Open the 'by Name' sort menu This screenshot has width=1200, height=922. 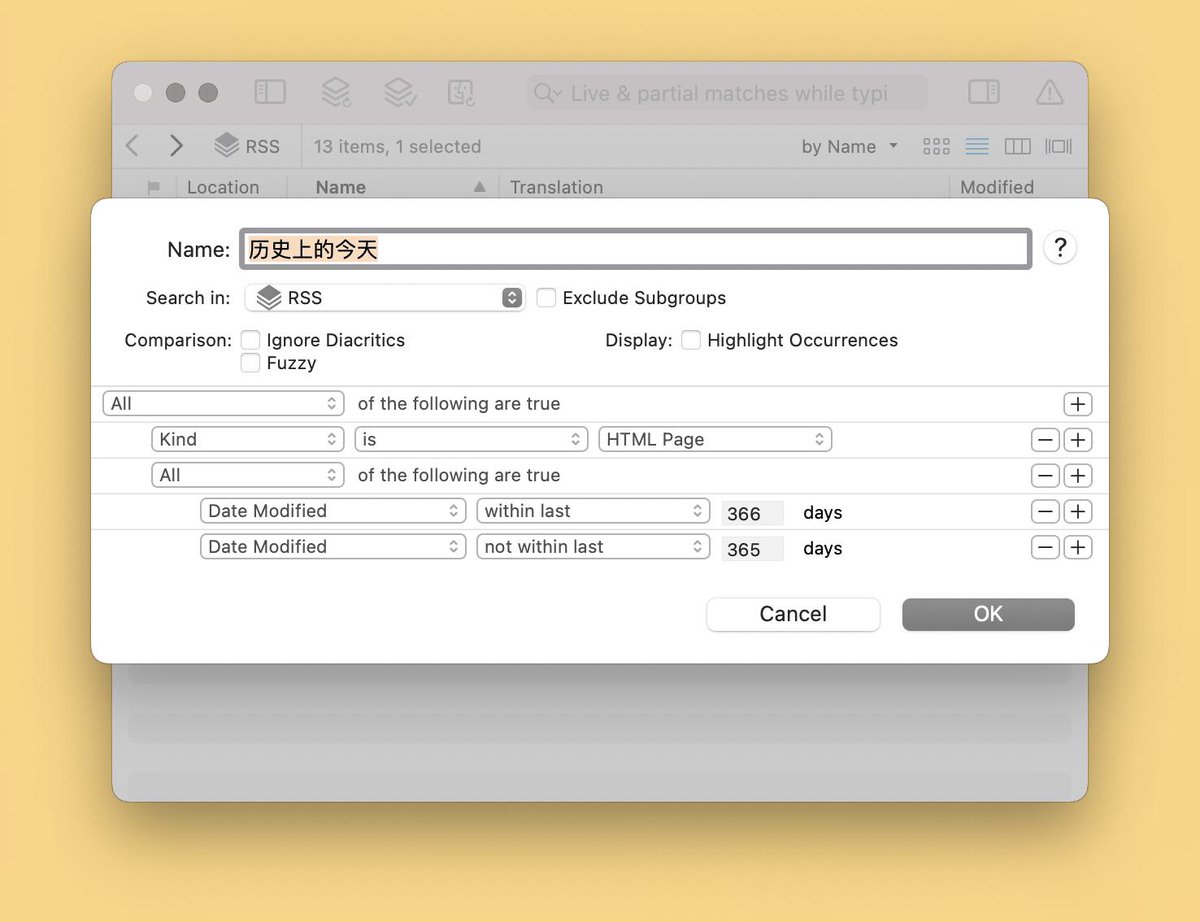(x=846, y=146)
